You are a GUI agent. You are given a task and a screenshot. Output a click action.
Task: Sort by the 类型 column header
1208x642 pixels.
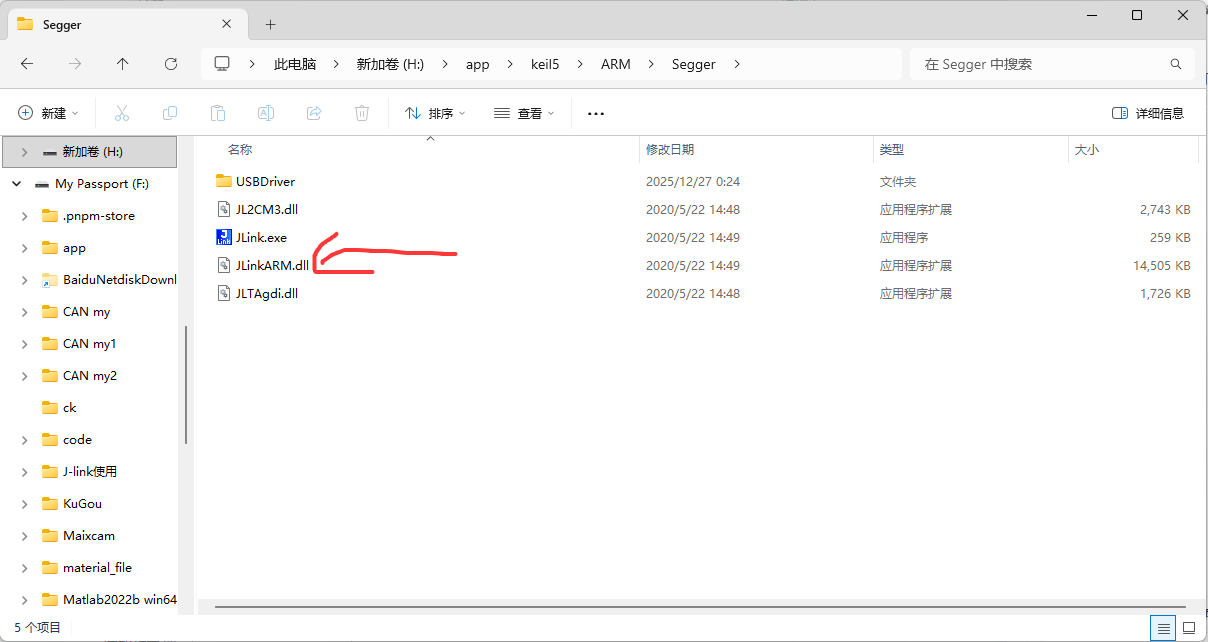[892, 150]
